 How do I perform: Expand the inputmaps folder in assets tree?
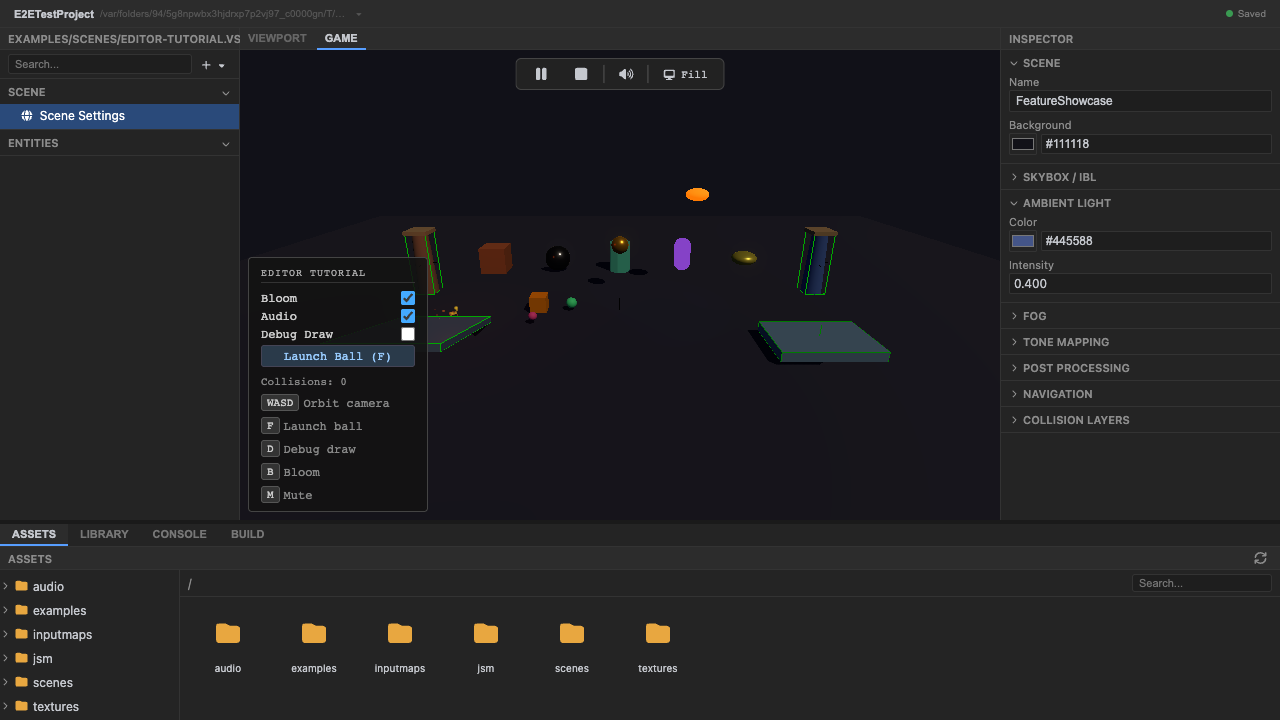6,634
